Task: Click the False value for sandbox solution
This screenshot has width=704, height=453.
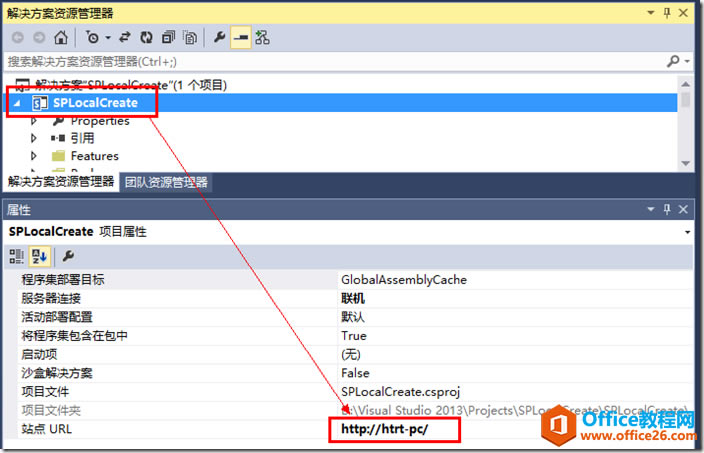Action: (x=355, y=373)
